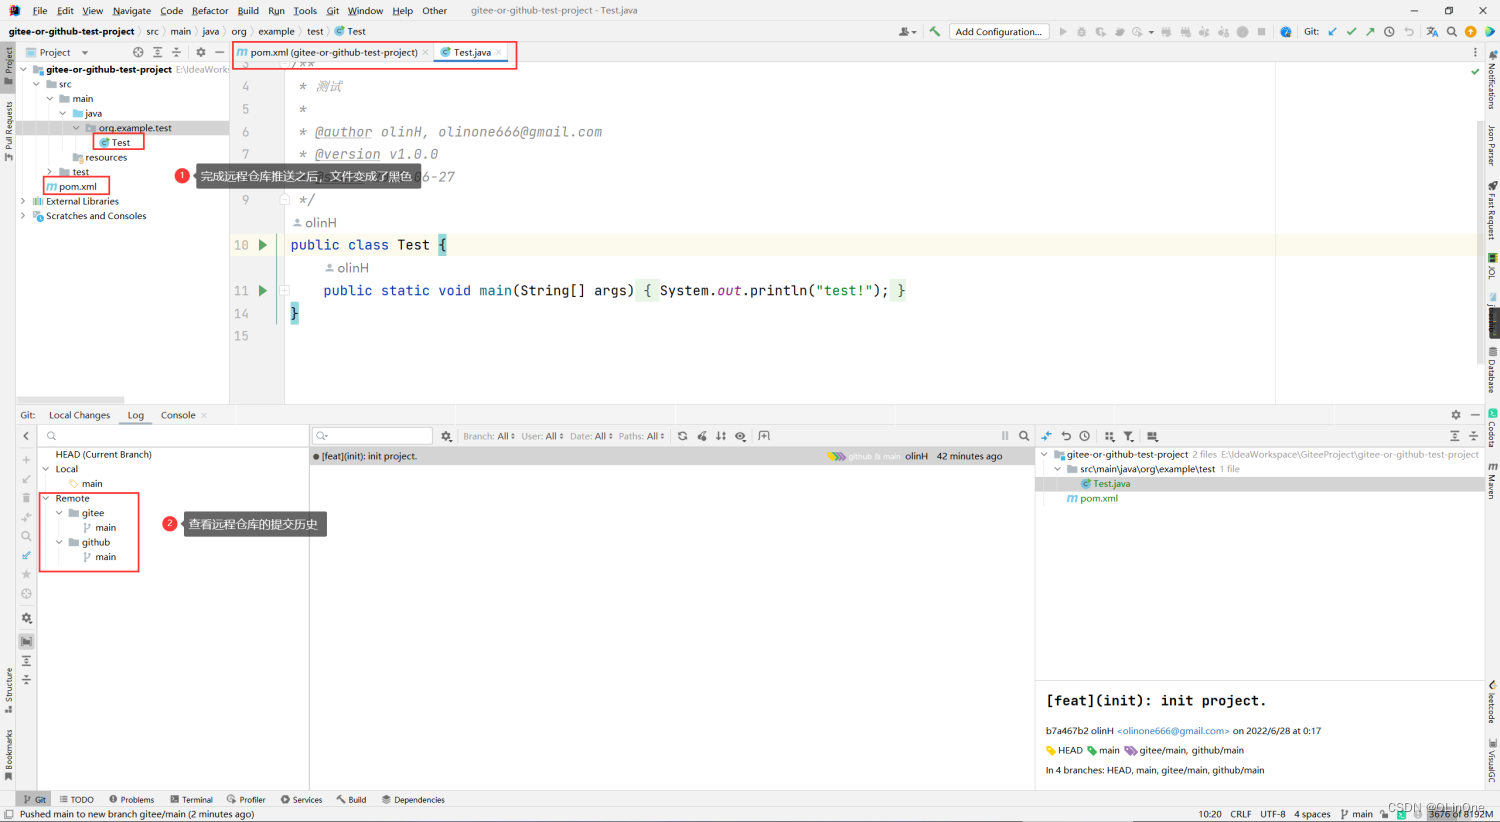Collapse the src folder in Project tree

tap(36, 84)
